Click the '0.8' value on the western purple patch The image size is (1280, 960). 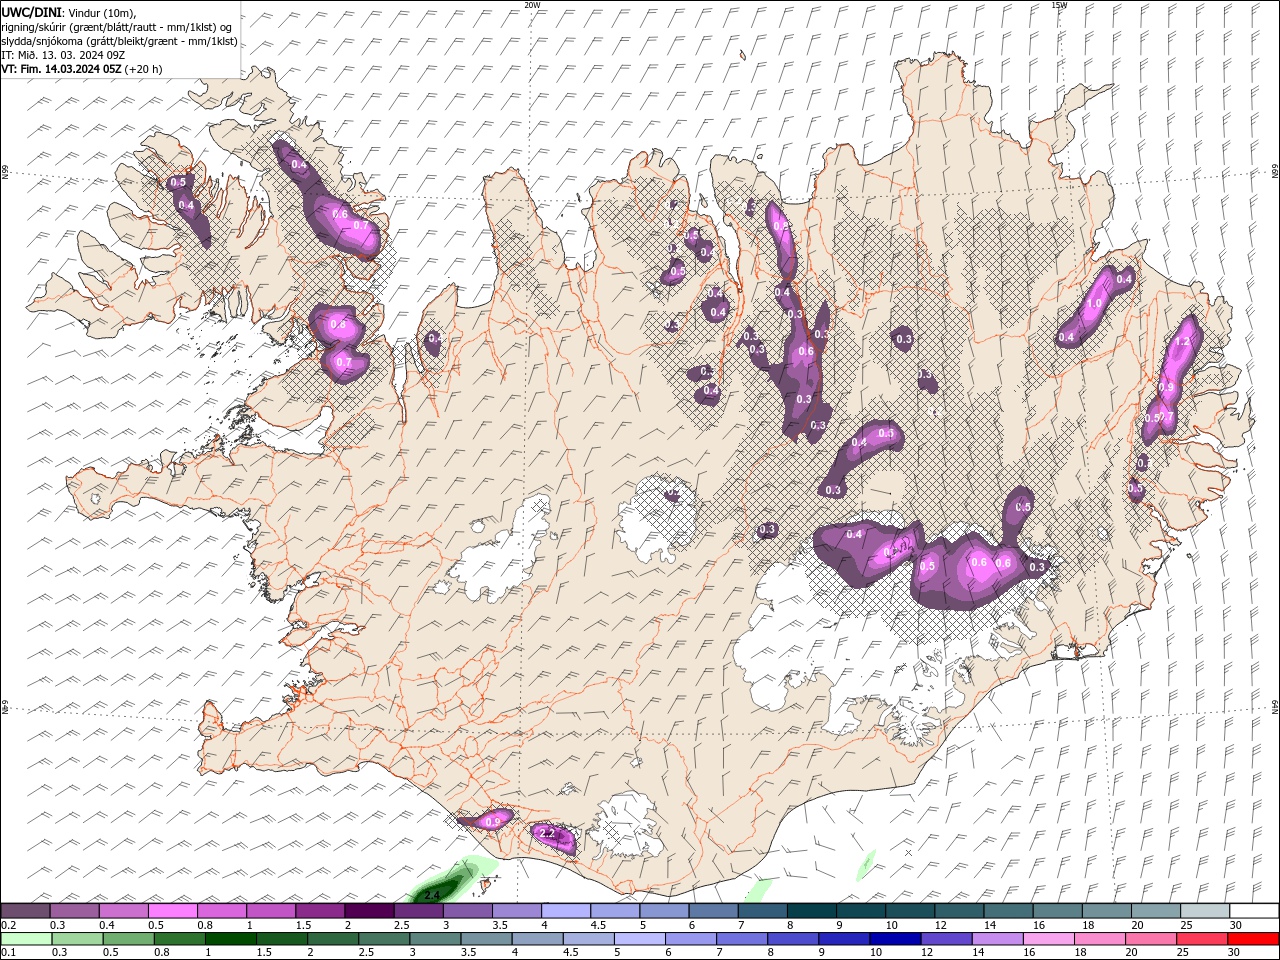(x=337, y=324)
